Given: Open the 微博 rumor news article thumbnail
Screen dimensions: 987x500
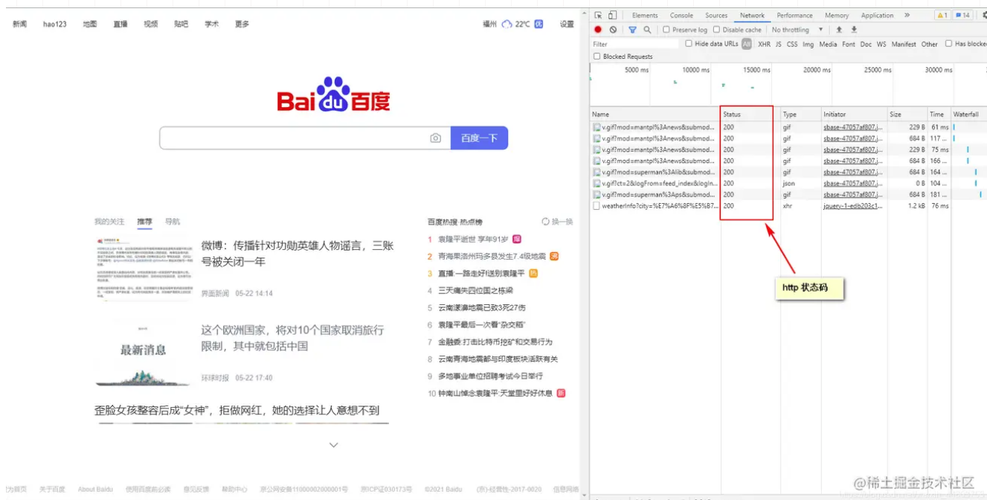Looking at the screenshot, I should tap(144, 268).
